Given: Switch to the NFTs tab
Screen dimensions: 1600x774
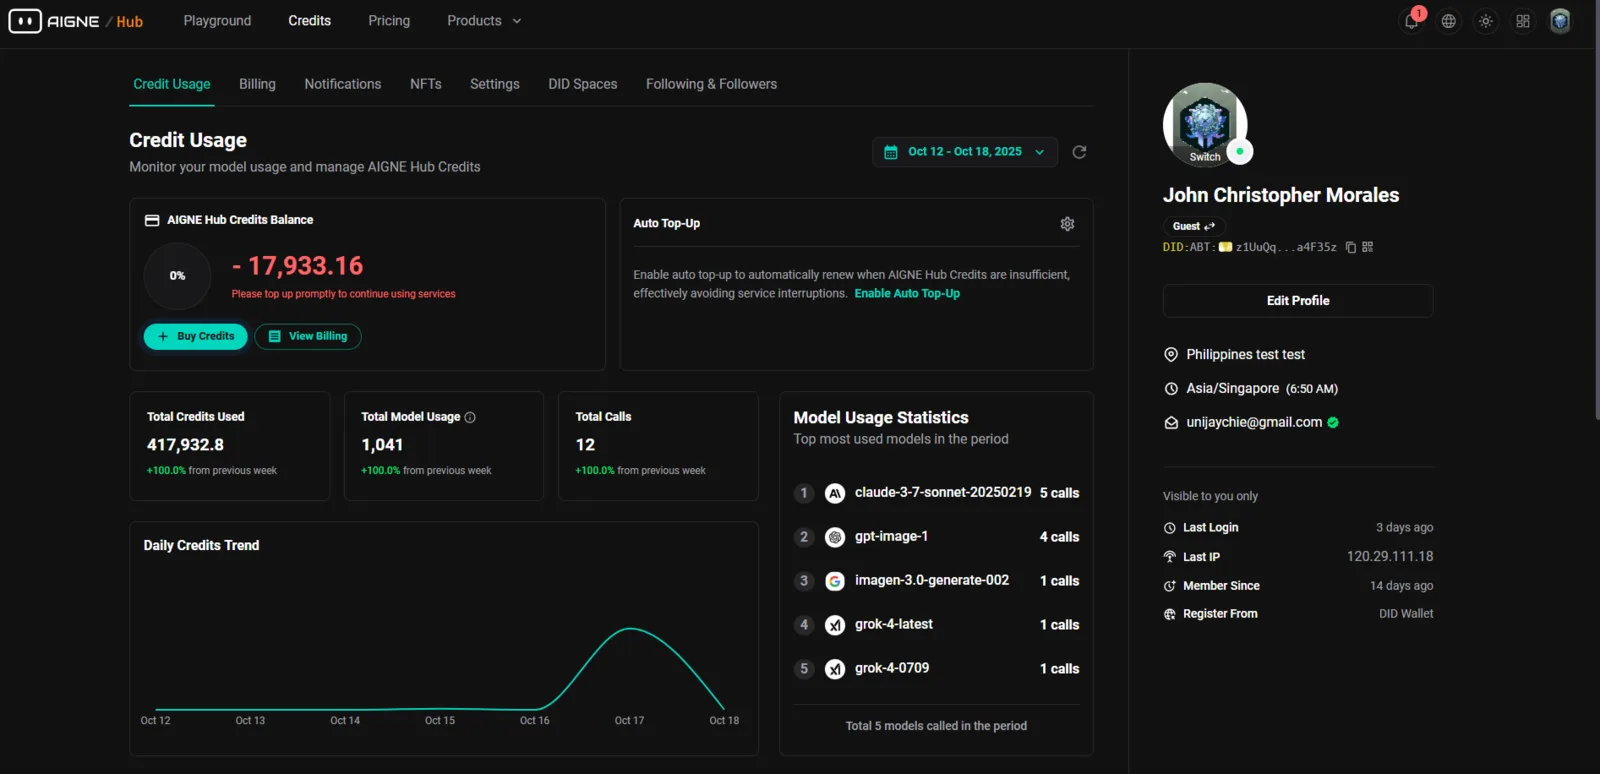Looking at the screenshot, I should coord(426,84).
